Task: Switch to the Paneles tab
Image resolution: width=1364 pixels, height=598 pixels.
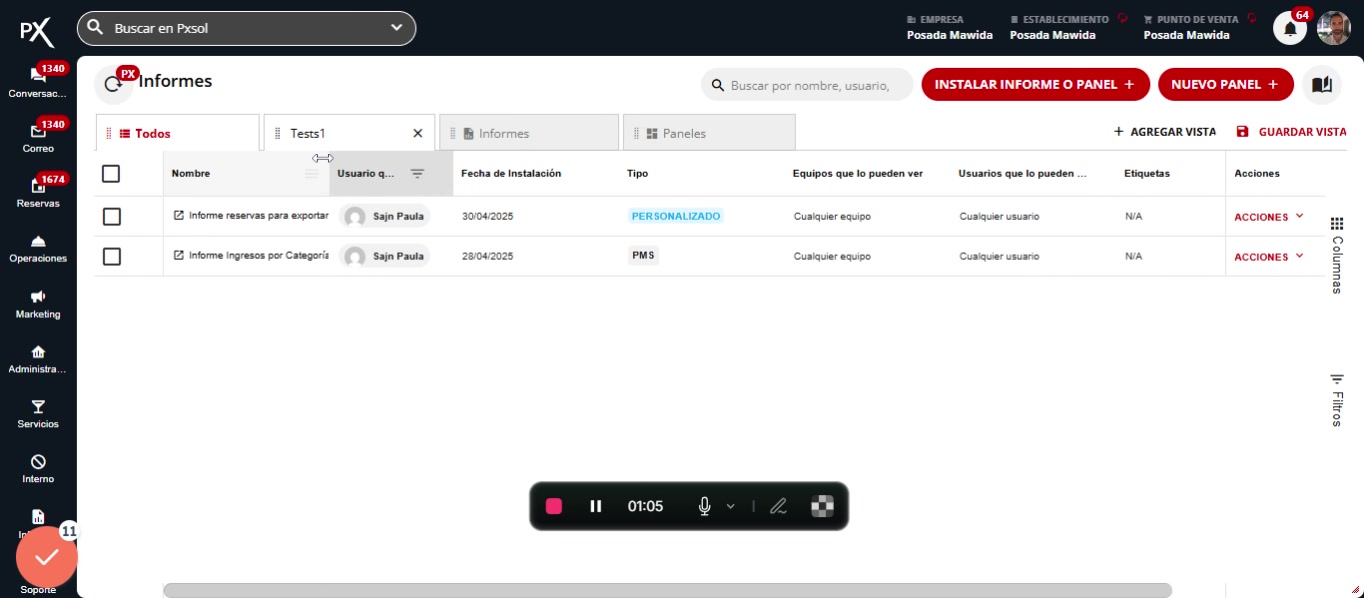Action: [x=708, y=133]
